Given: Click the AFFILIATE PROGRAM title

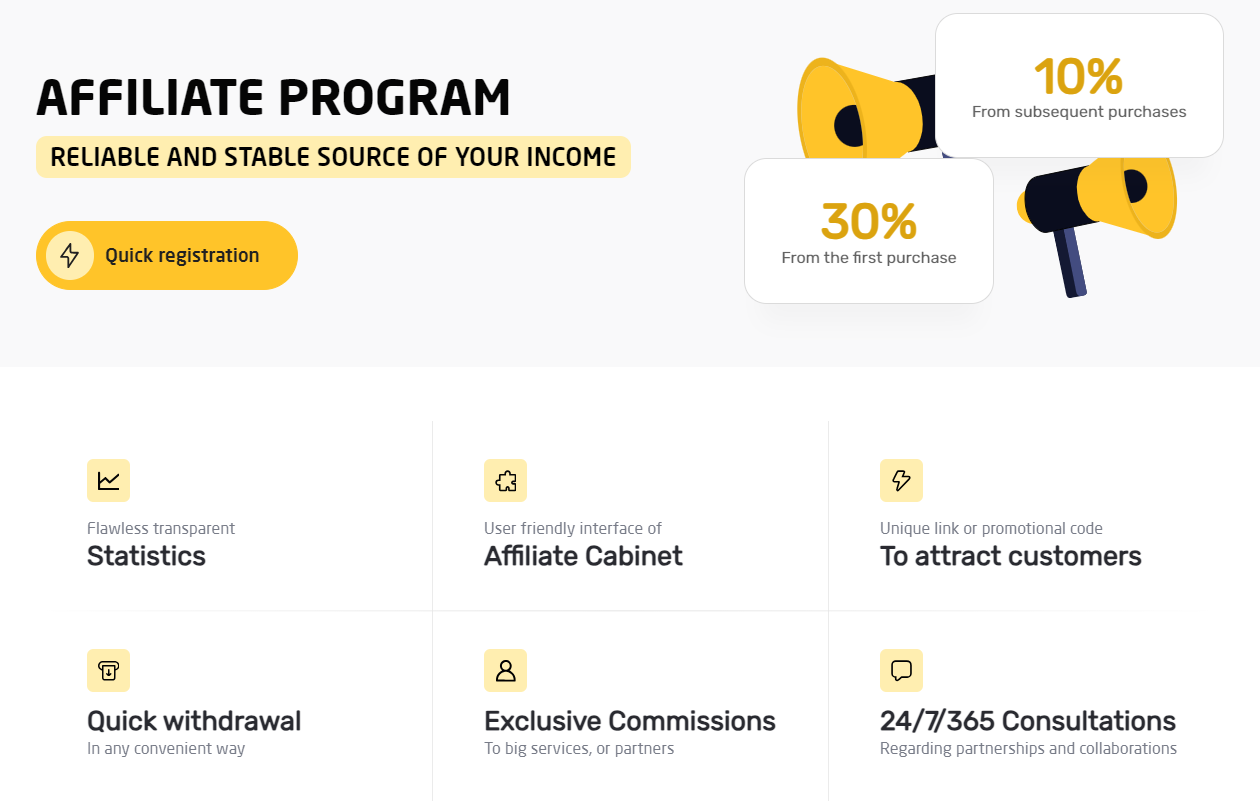Looking at the screenshot, I should pyautogui.click(x=274, y=98).
